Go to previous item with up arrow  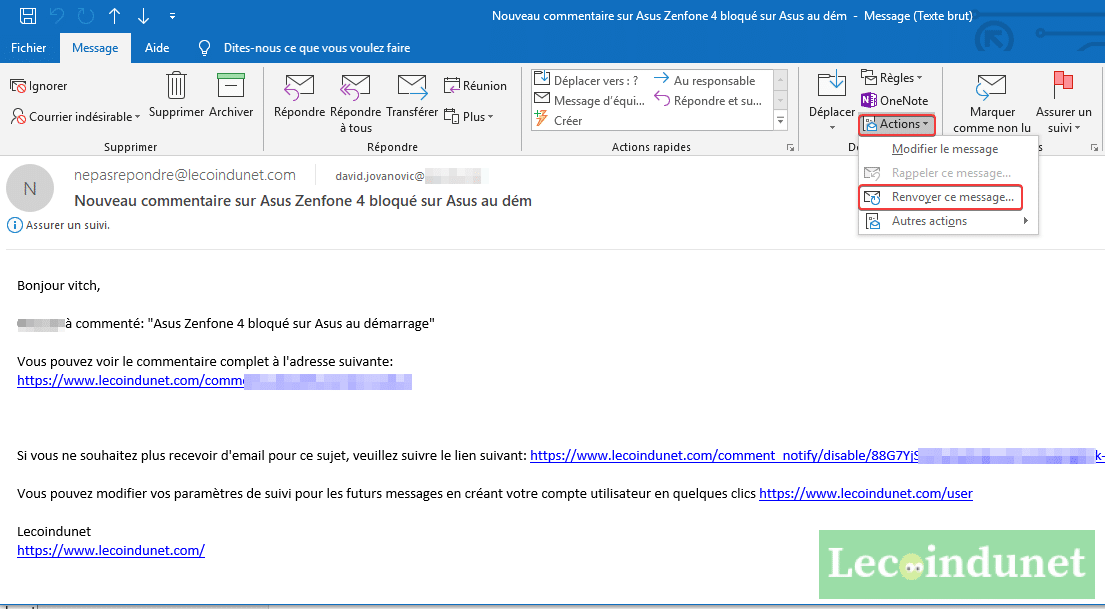click(114, 16)
